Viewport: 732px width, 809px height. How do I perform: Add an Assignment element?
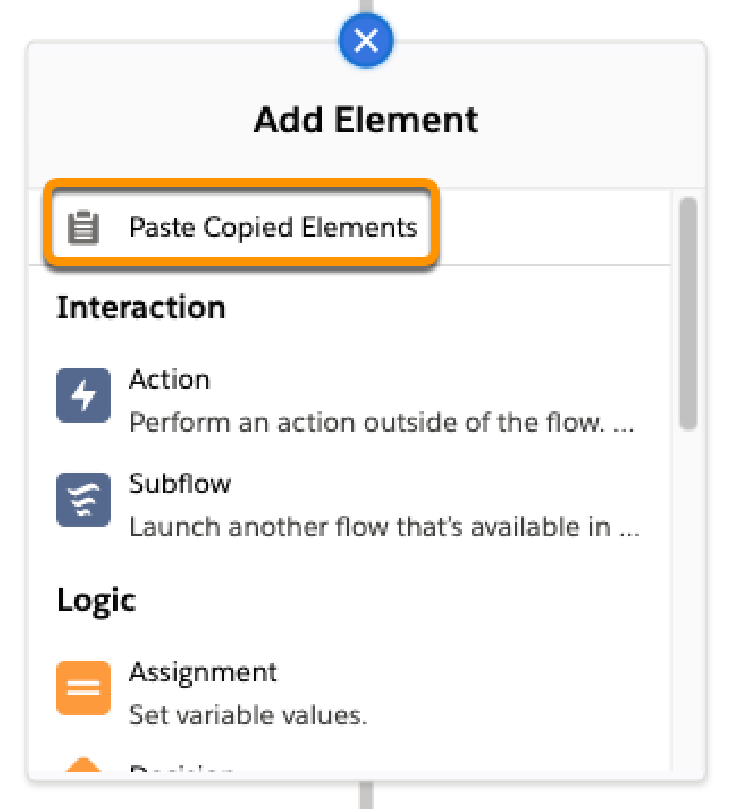203,672
